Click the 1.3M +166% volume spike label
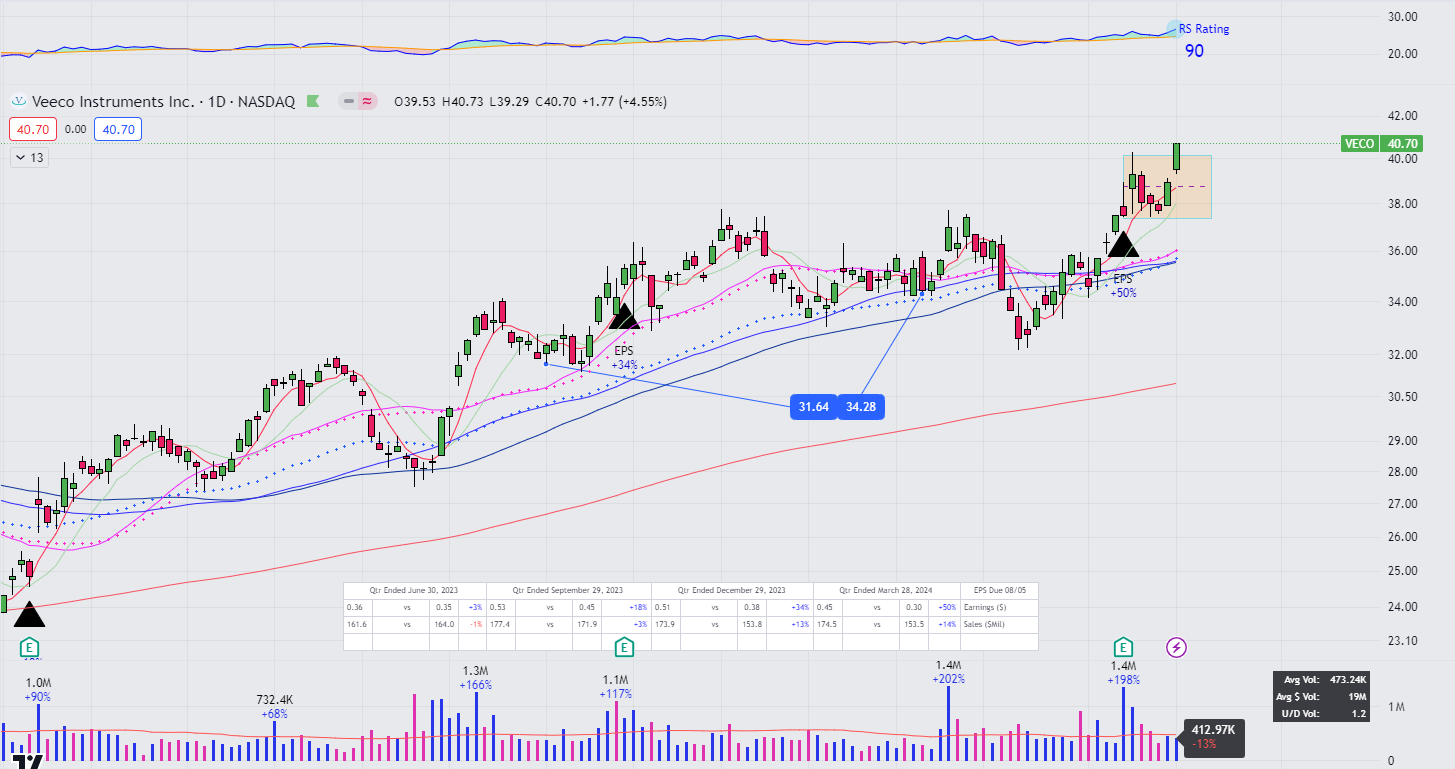The width and height of the screenshot is (1455, 769). (476, 678)
